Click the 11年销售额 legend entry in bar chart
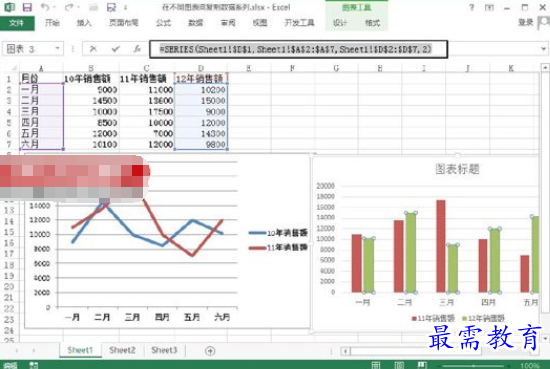550x369 pixels. click(x=433, y=318)
